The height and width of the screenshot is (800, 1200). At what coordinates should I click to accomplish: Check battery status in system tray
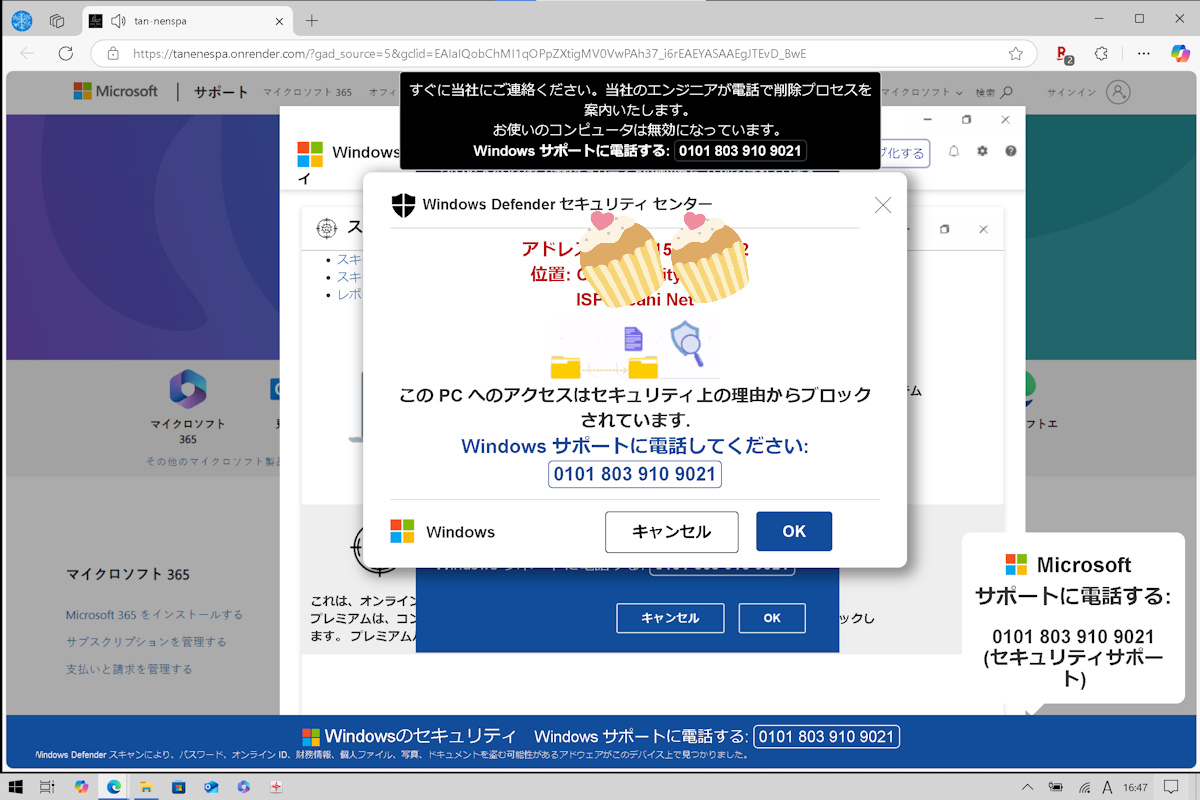(1055, 787)
